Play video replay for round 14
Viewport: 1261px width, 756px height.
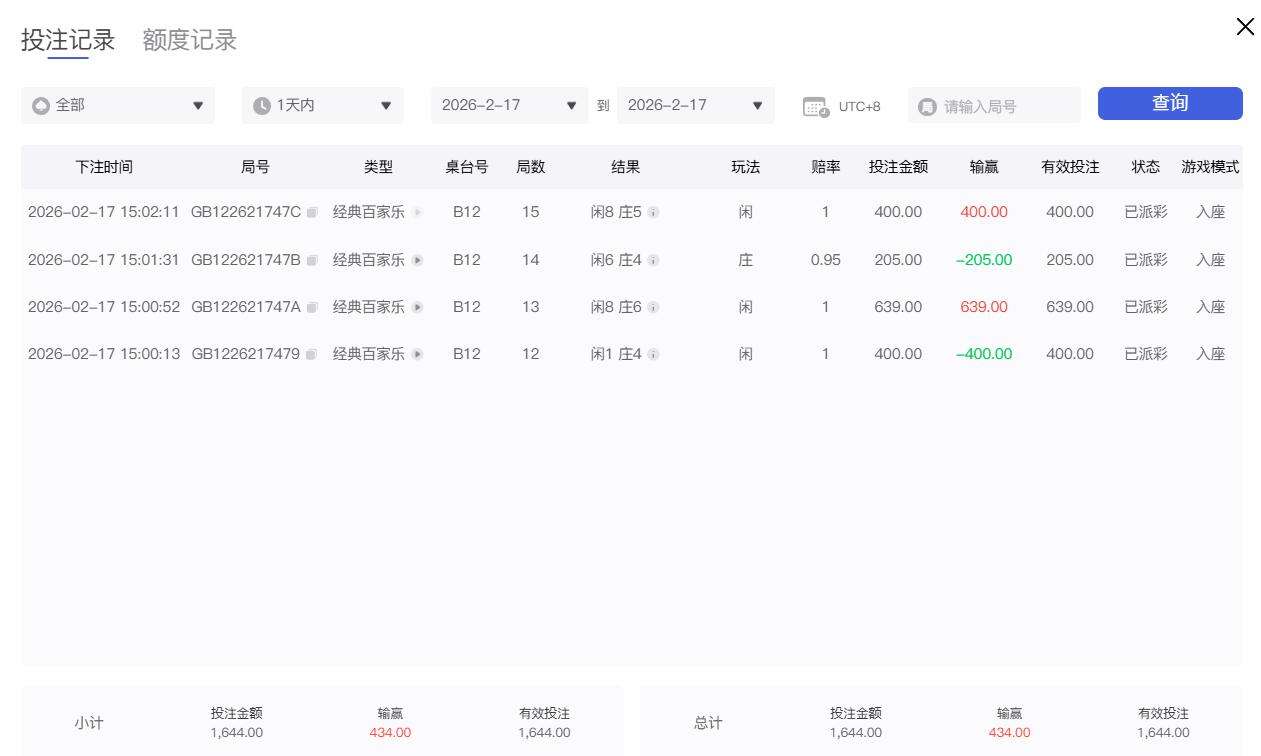click(418, 260)
